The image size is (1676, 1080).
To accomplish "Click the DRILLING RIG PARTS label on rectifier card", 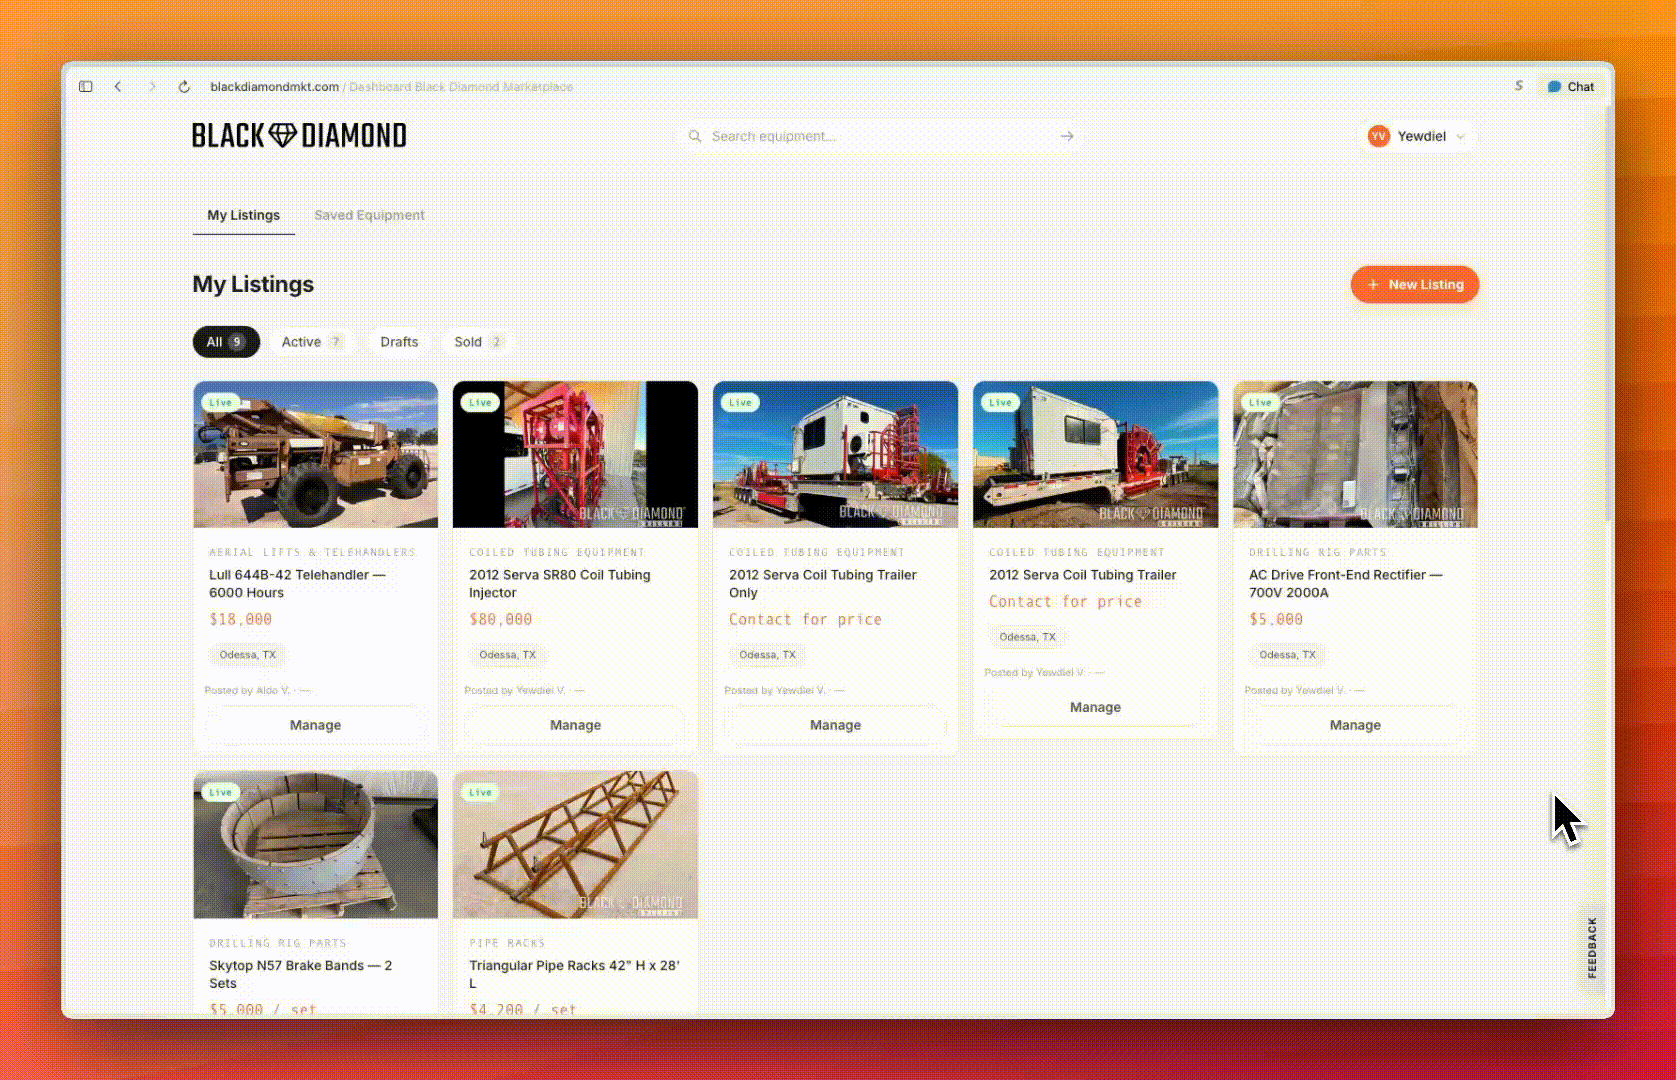I will point(1317,552).
